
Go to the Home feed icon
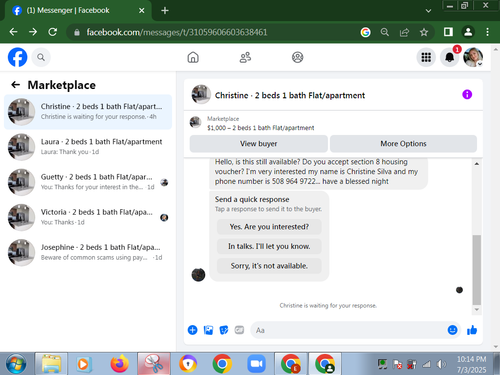coord(193,57)
